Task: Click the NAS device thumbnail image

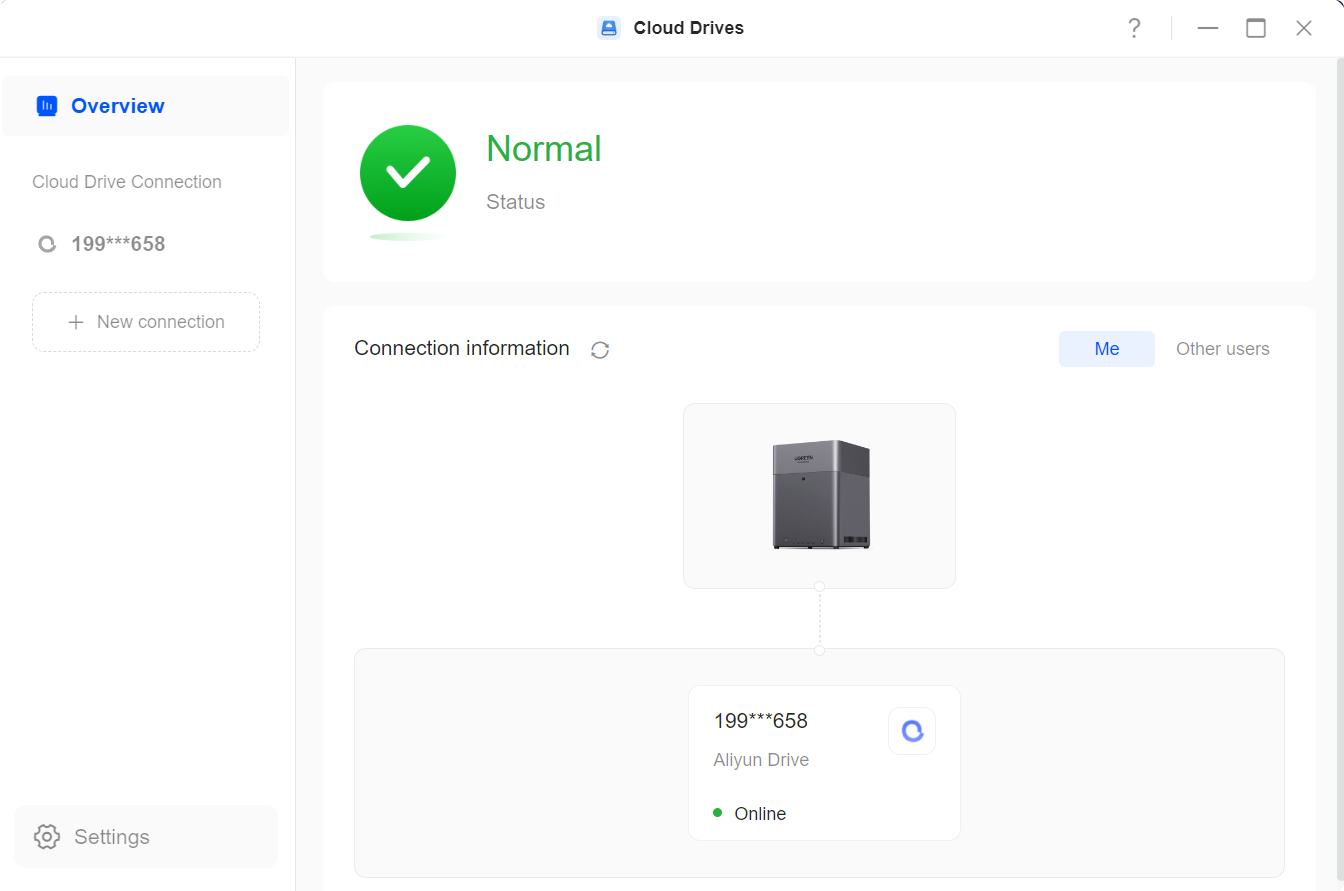Action: tap(820, 495)
